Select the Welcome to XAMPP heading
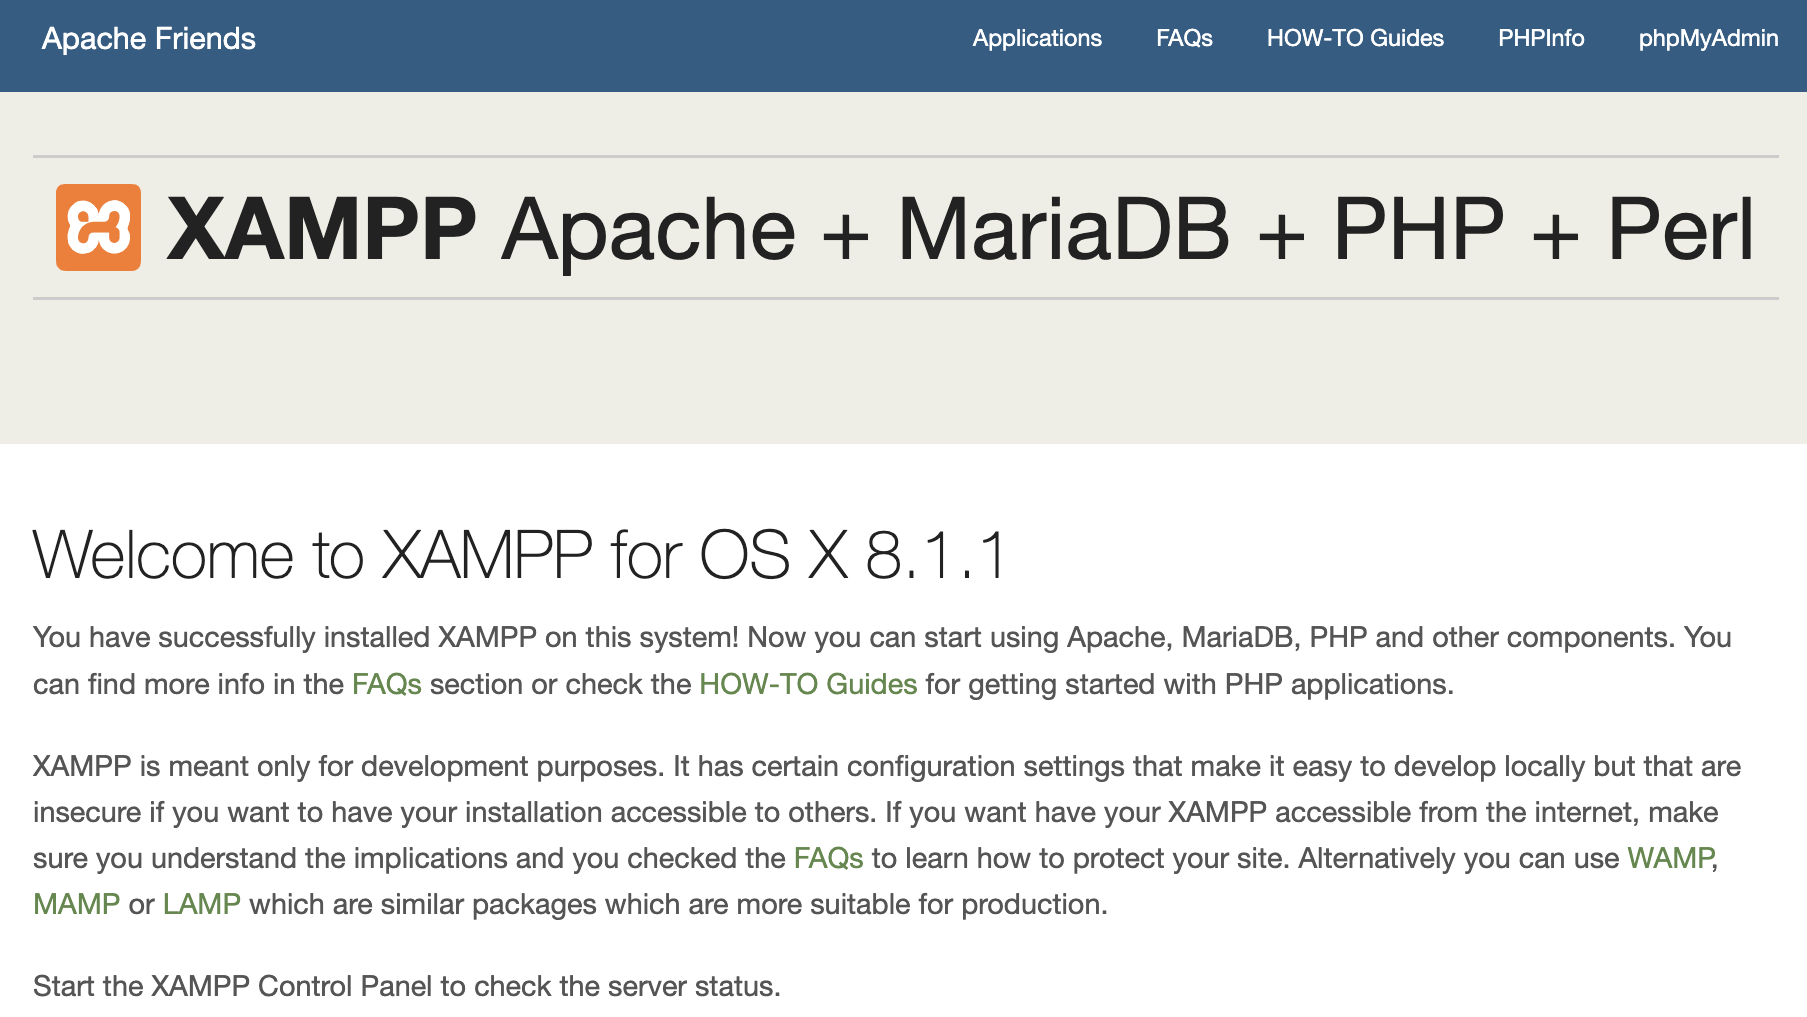 (x=520, y=552)
